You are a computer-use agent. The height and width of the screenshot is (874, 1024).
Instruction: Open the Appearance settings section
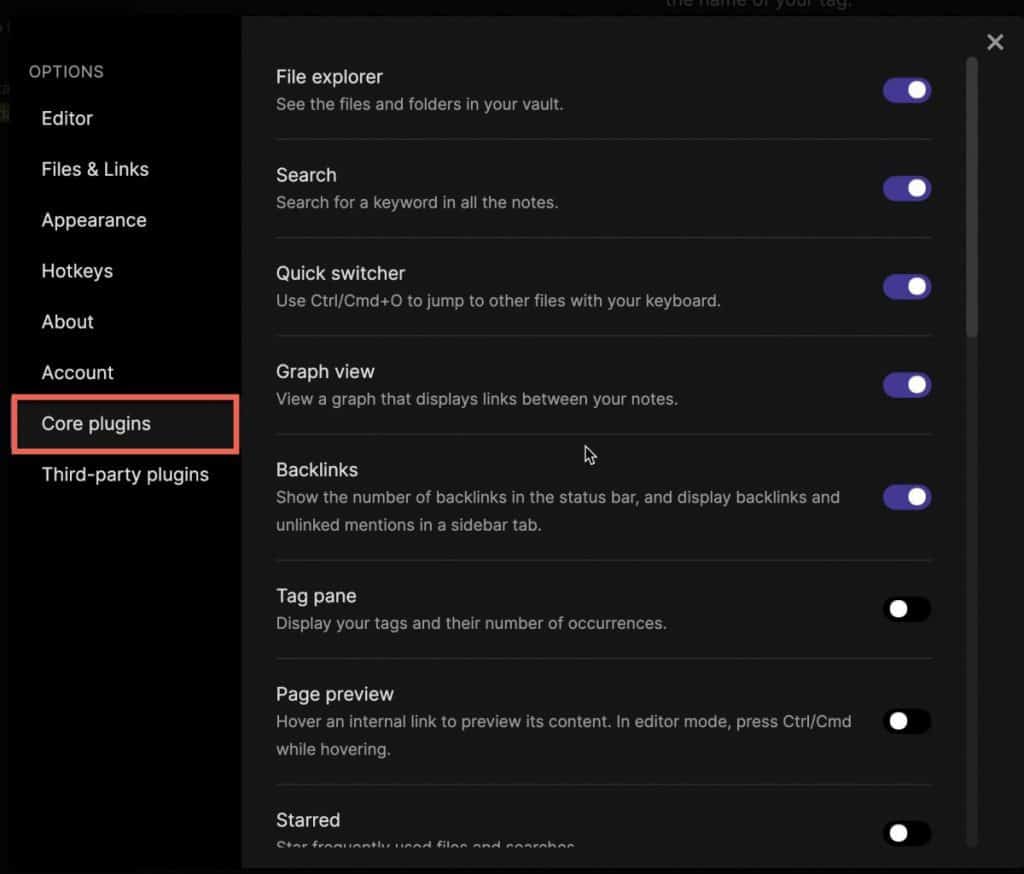[94, 220]
